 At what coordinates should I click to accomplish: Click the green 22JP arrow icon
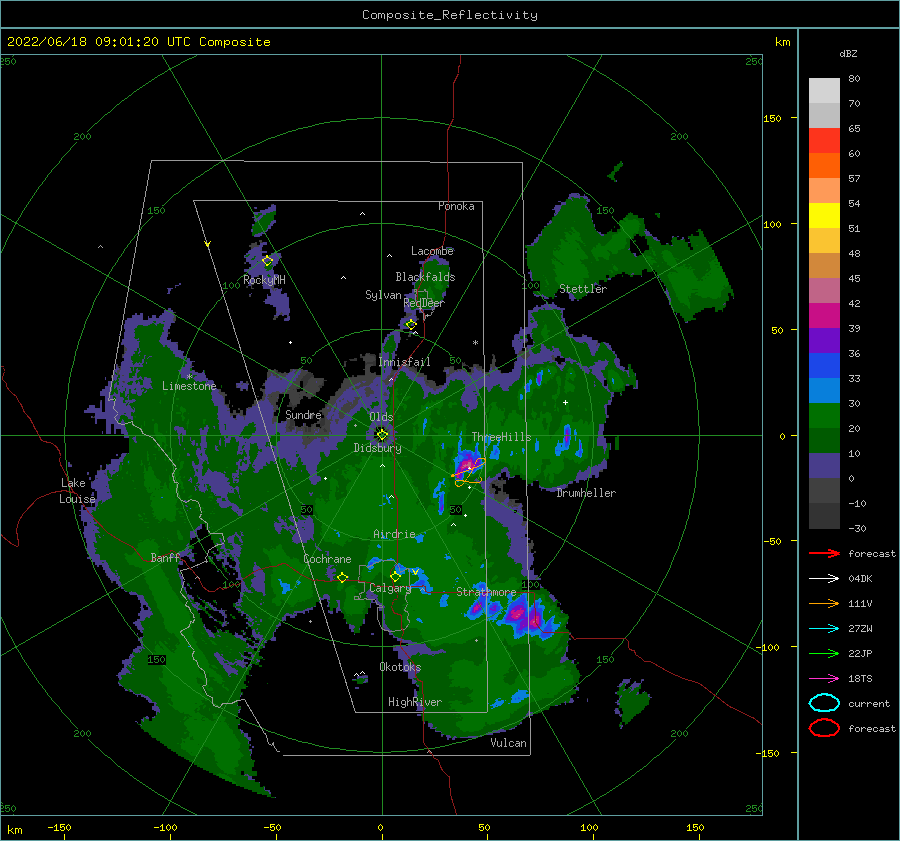[x=824, y=653]
